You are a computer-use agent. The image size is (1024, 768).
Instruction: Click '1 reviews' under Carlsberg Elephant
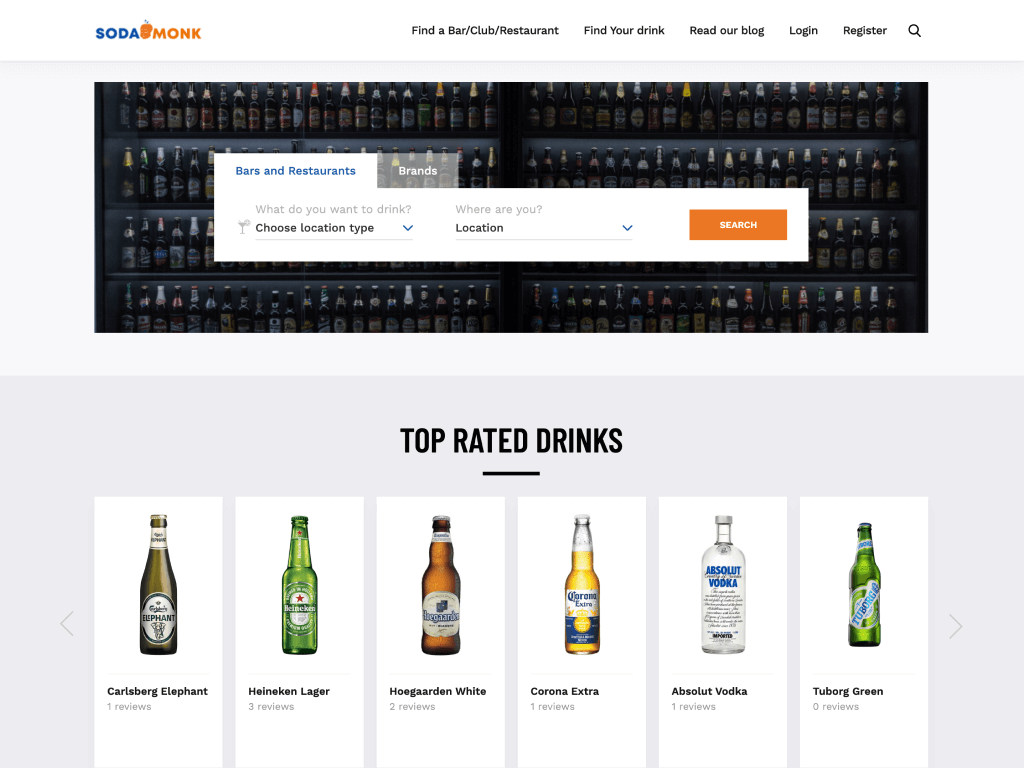(x=129, y=707)
